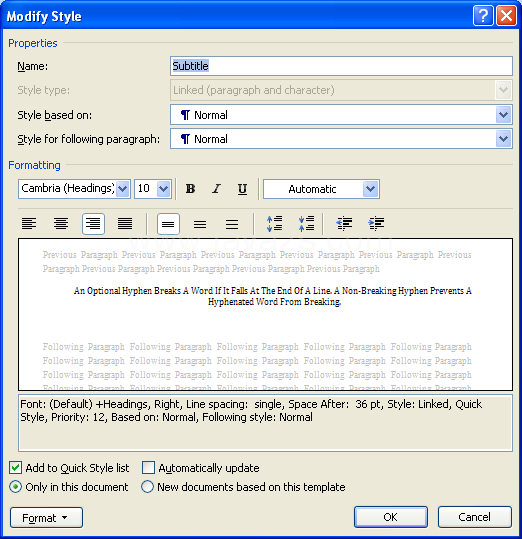This screenshot has height=539, width=522.
Task: Open the Format menu button
Action: tap(46, 517)
